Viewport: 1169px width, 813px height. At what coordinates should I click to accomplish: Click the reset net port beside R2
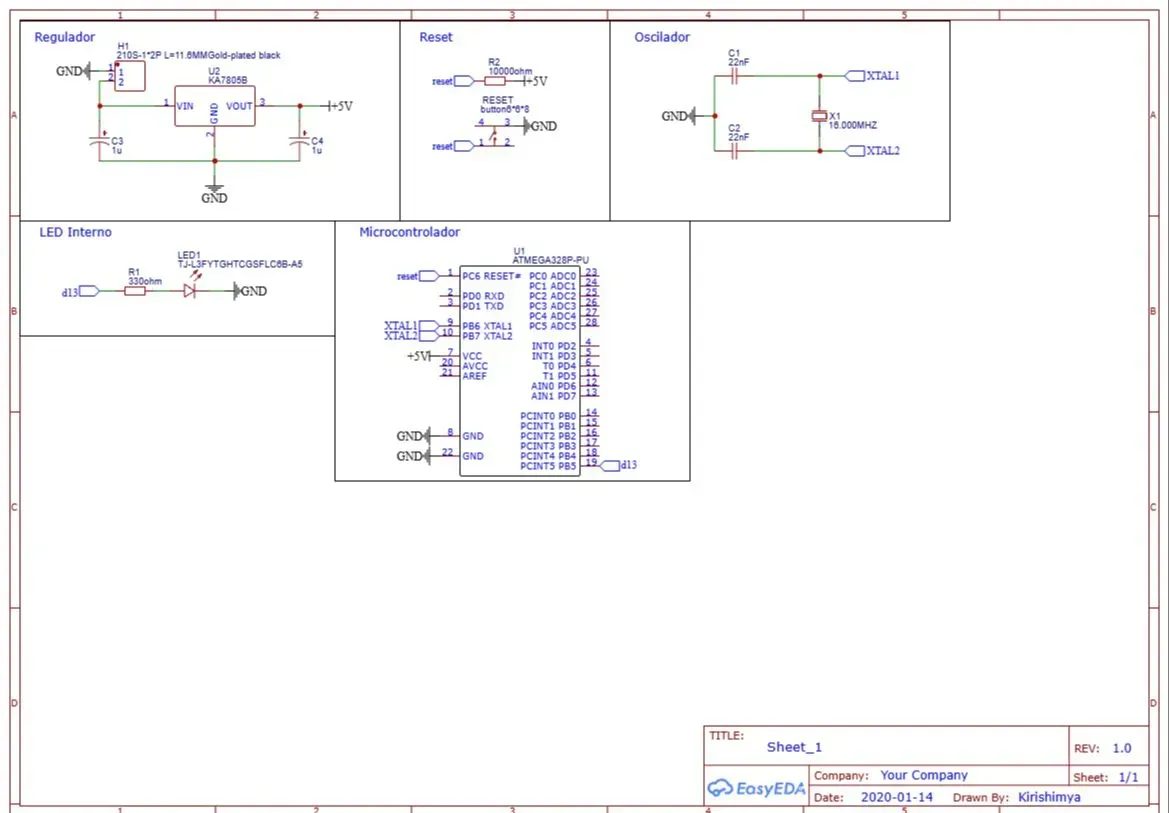[453, 81]
